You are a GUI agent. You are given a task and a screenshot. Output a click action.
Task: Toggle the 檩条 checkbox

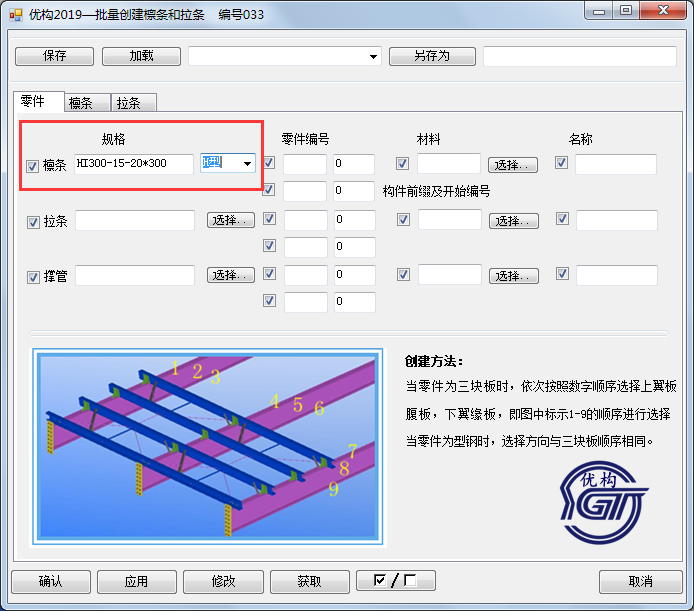click(x=33, y=166)
